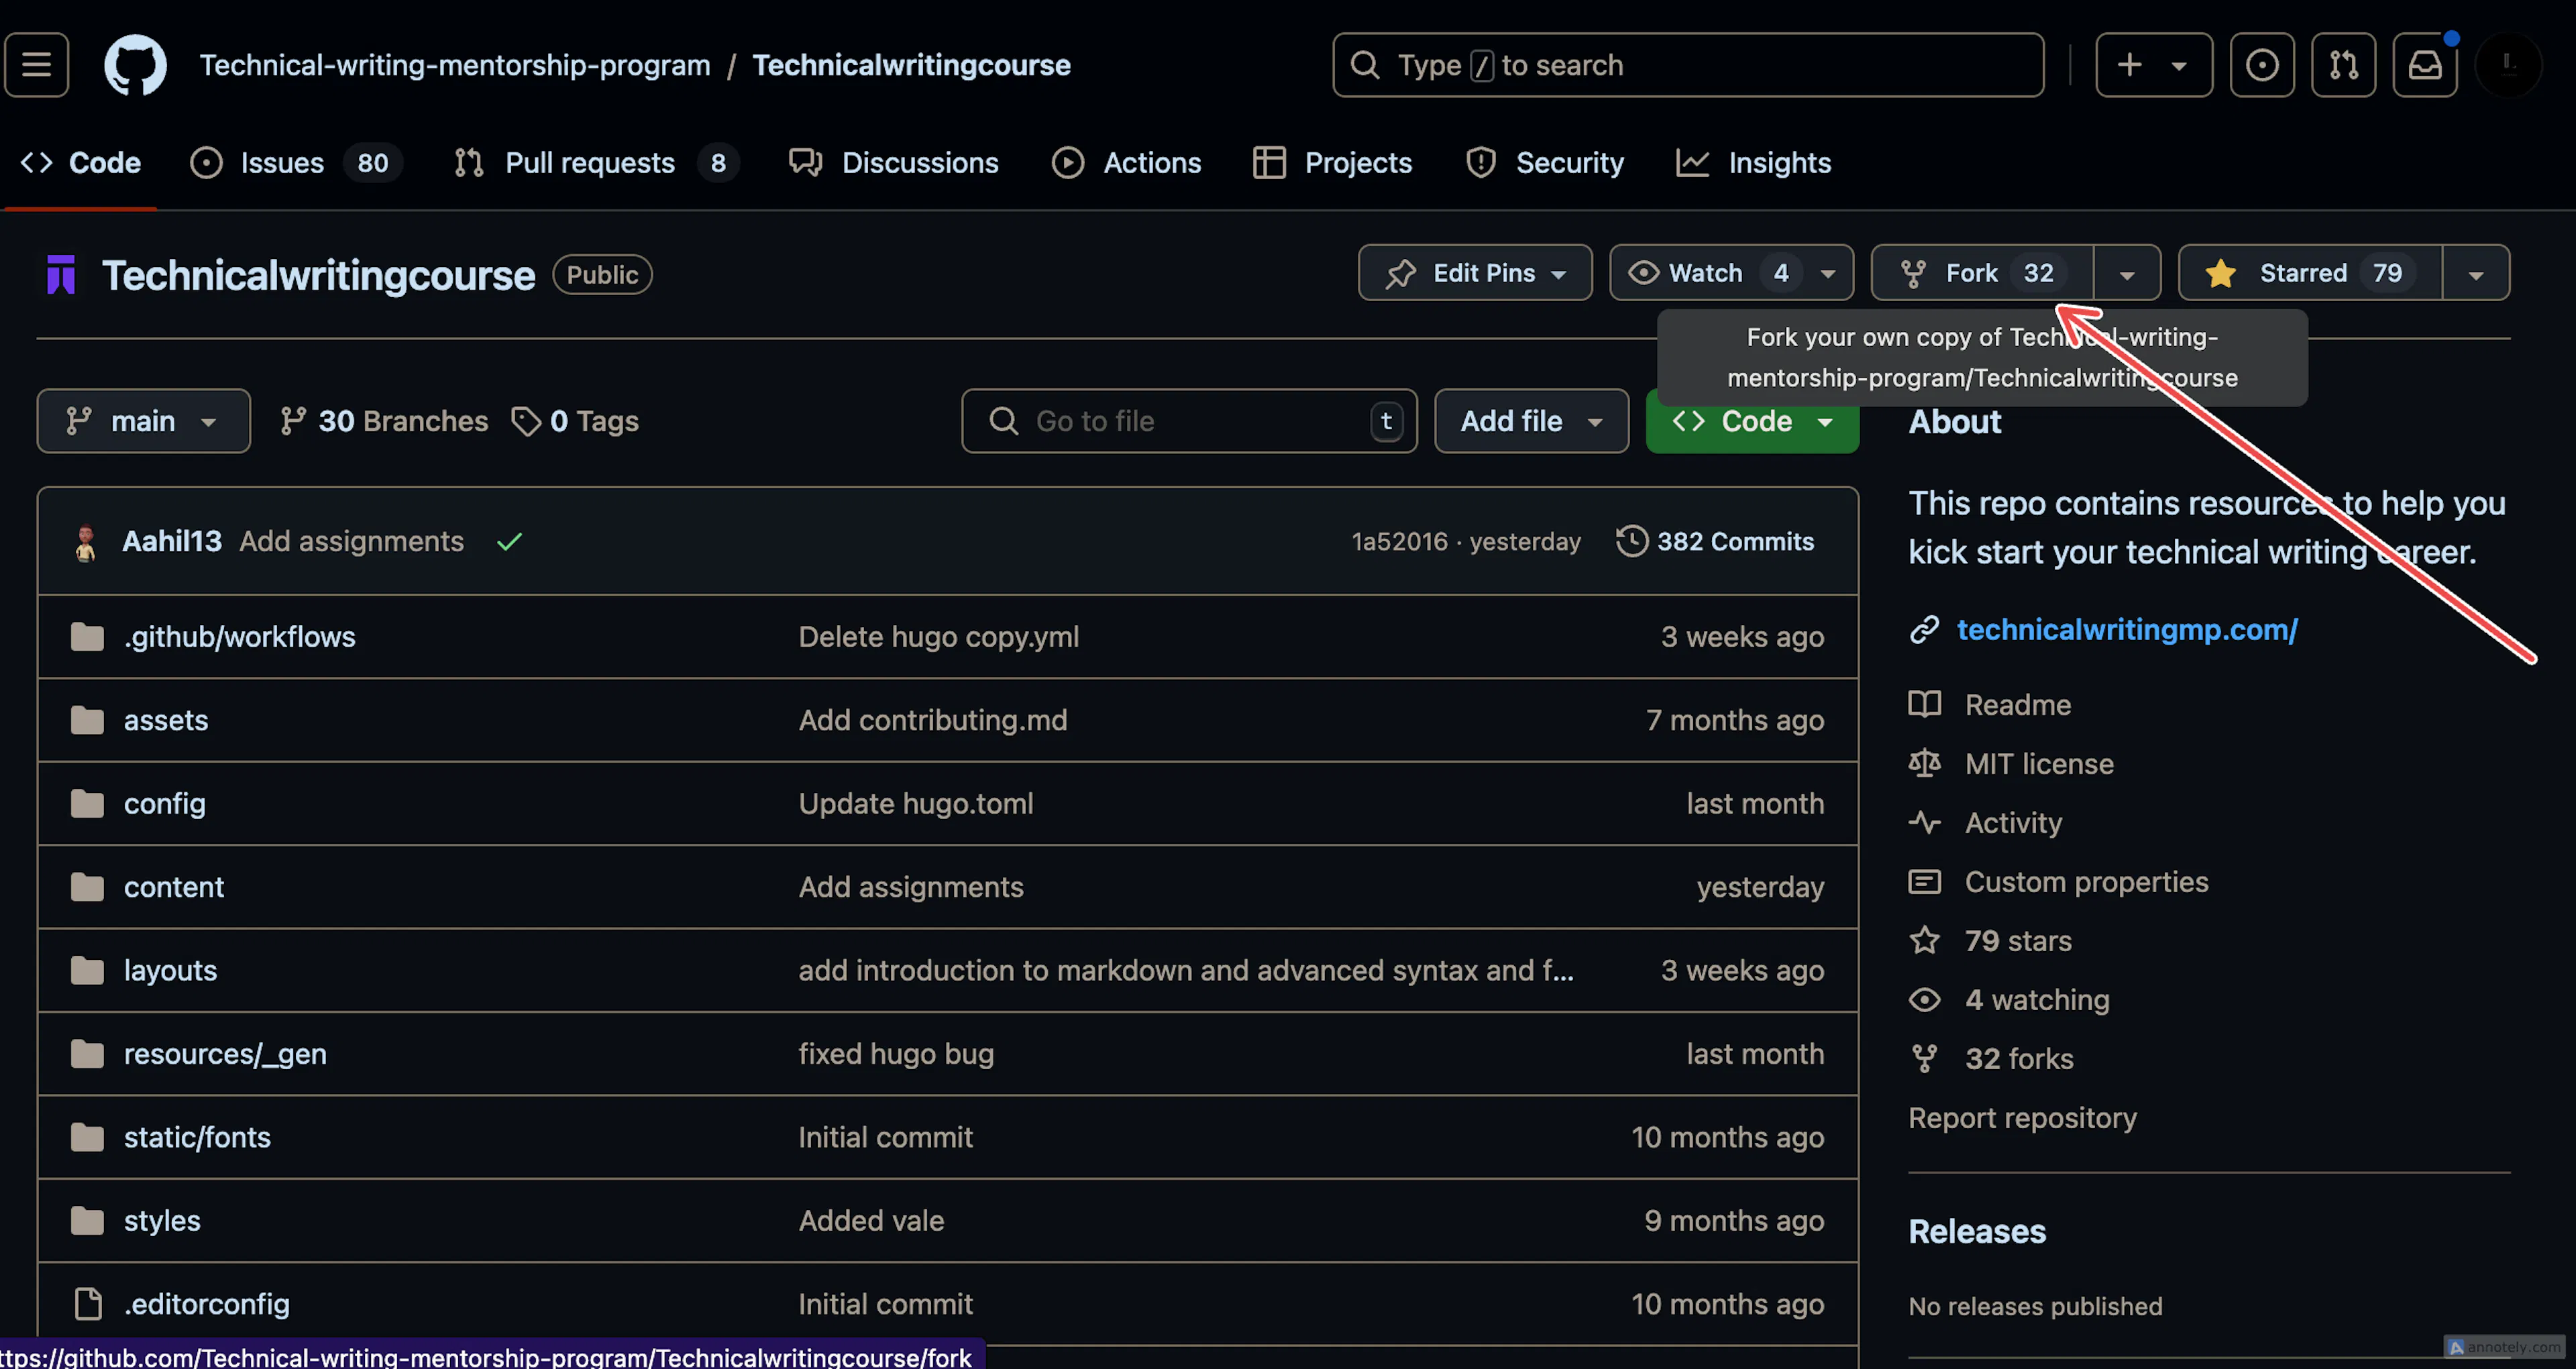Screen dimensions: 2576x1369
Task: View the green check commit status
Action: 509,542
